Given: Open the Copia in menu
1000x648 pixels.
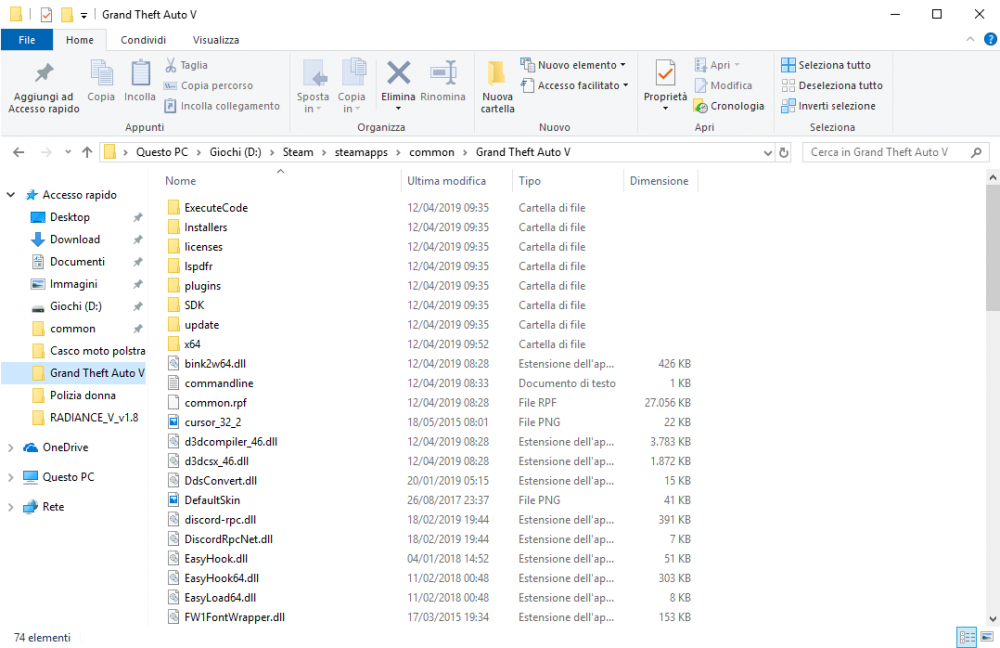Looking at the screenshot, I should coord(351,86).
